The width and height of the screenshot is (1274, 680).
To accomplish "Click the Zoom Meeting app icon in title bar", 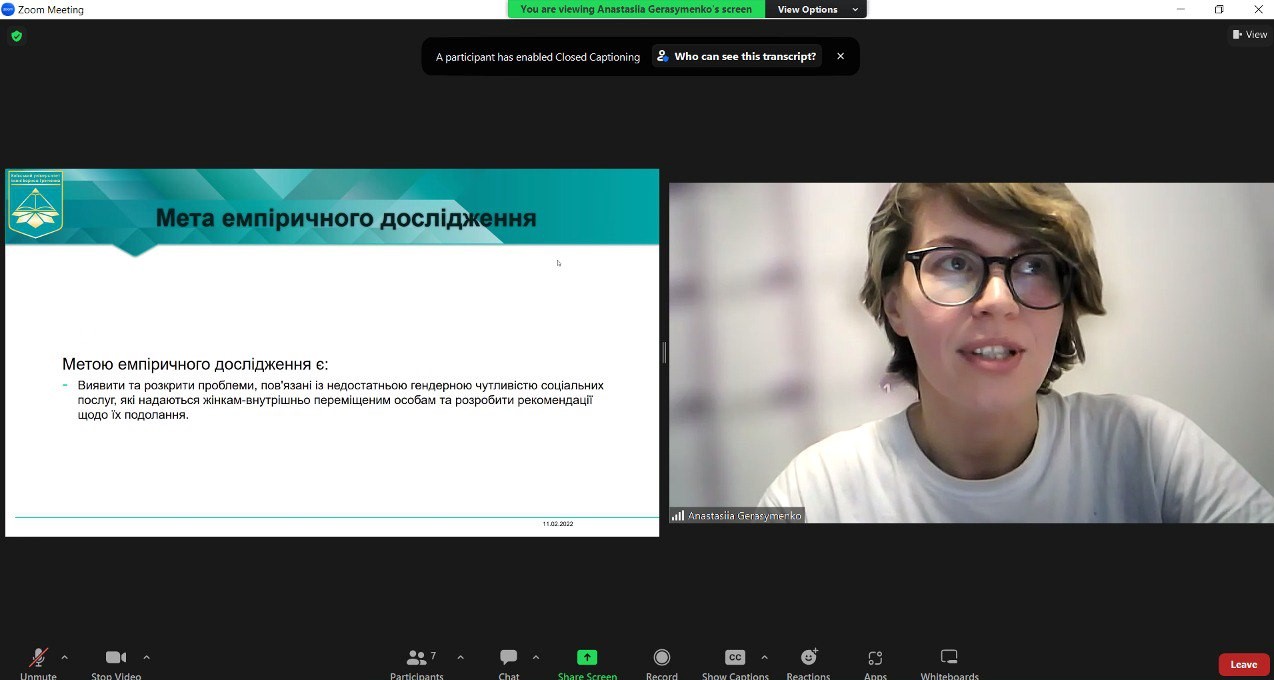I will [x=8, y=9].
